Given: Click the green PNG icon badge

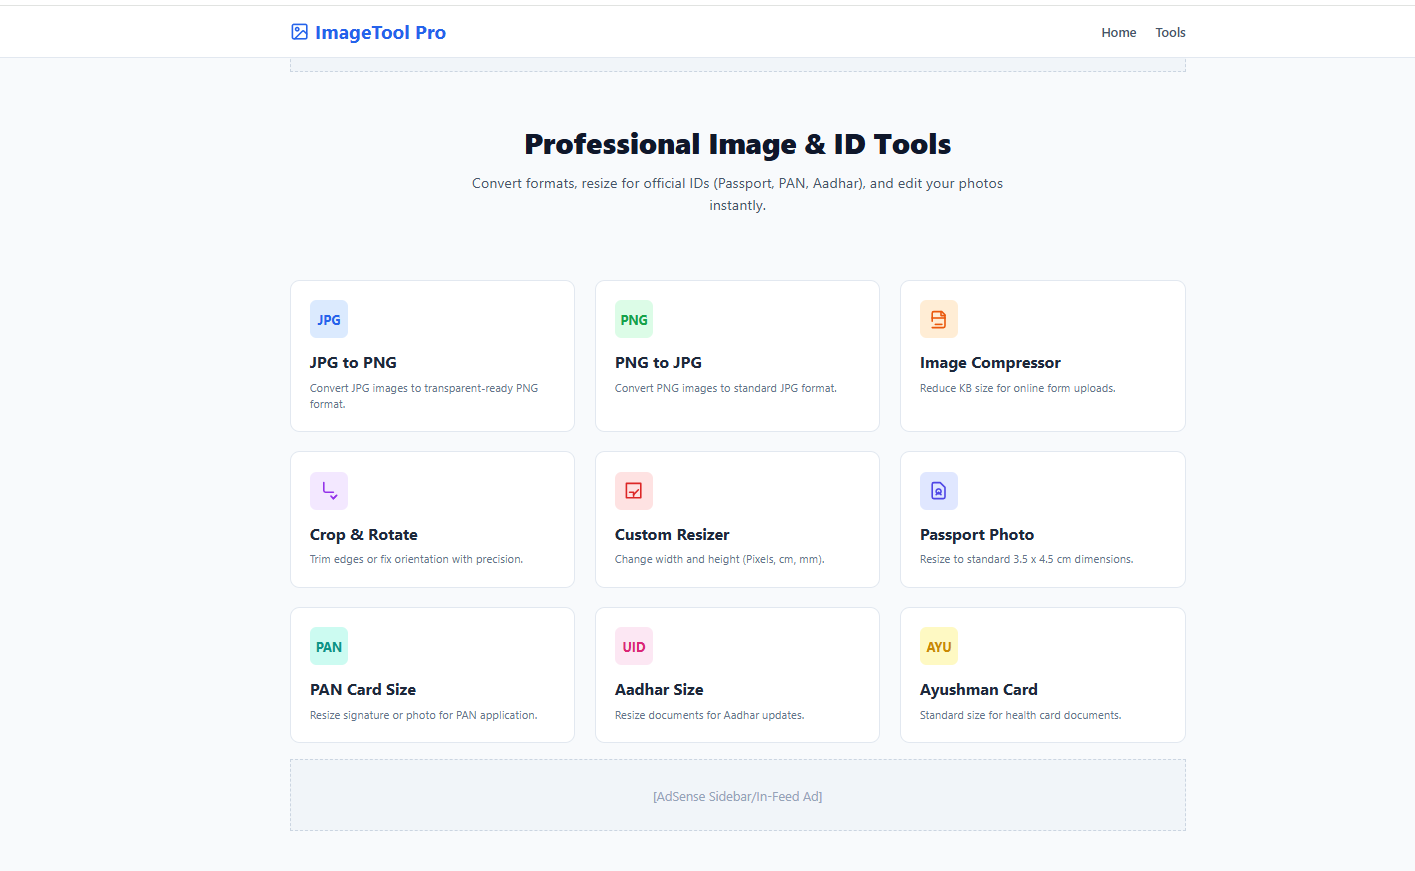Looking at the screenshot, I should pyautogui.click(x=634, y=320).
